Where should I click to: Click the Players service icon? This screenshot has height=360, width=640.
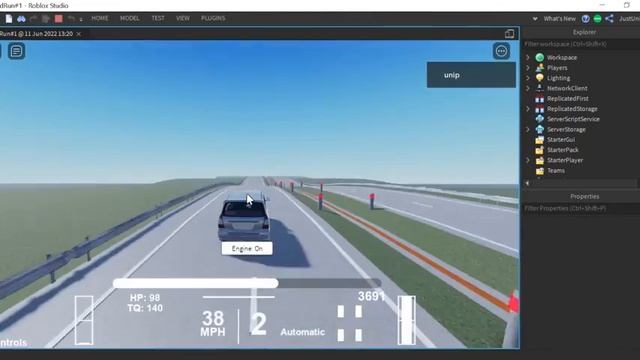[540, 68]
